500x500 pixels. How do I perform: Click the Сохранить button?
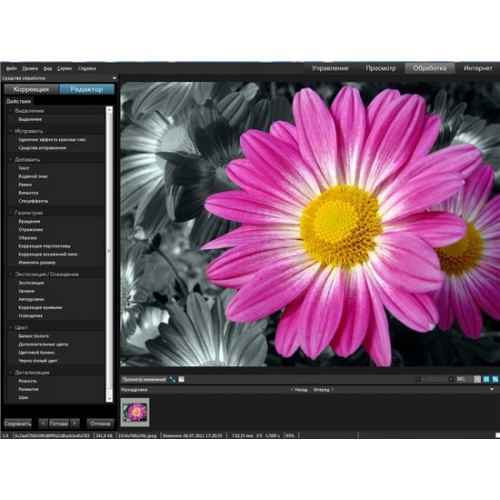point(18,424)
